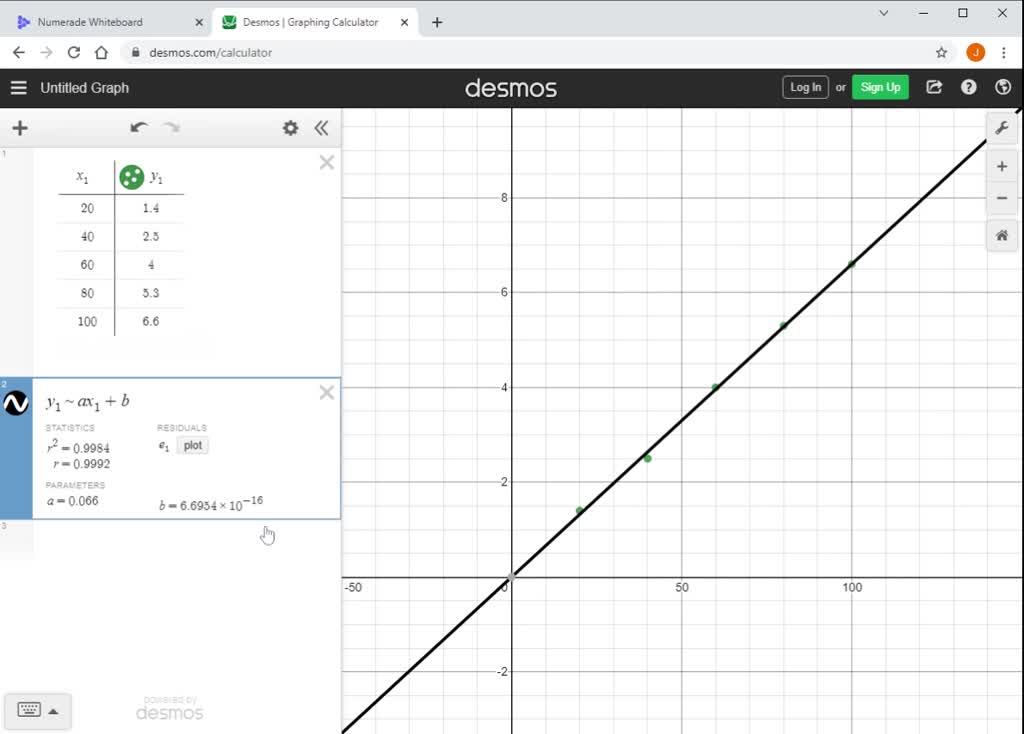Open the share graph icon
This screenshot has width=1024, height=734.
point(934,87)
